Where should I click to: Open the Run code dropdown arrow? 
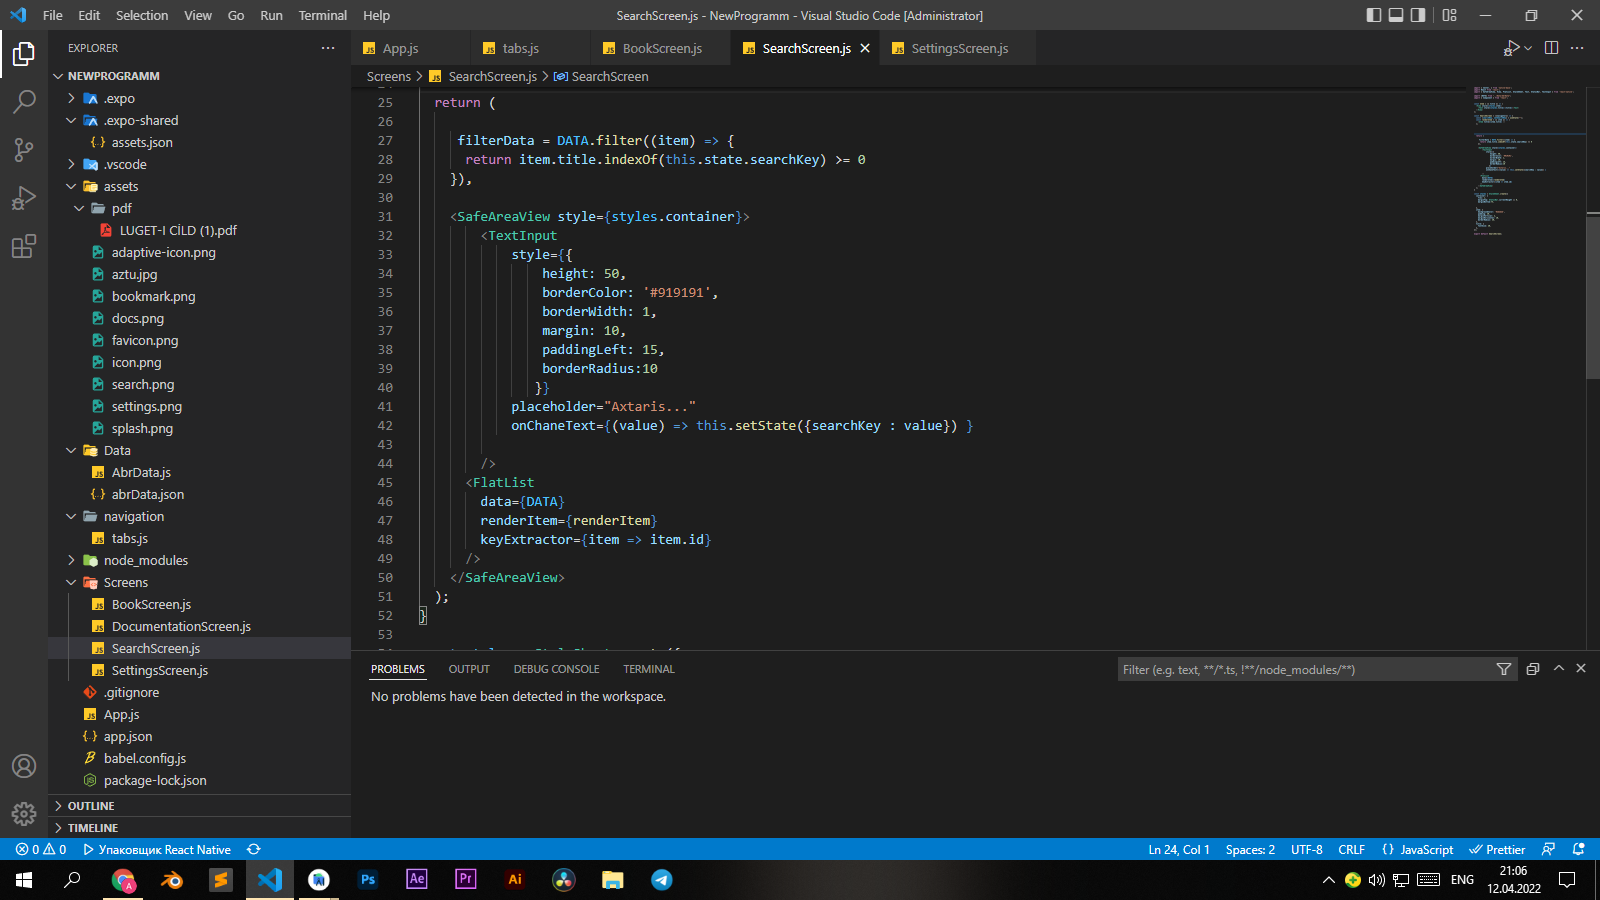(1528, 48)
